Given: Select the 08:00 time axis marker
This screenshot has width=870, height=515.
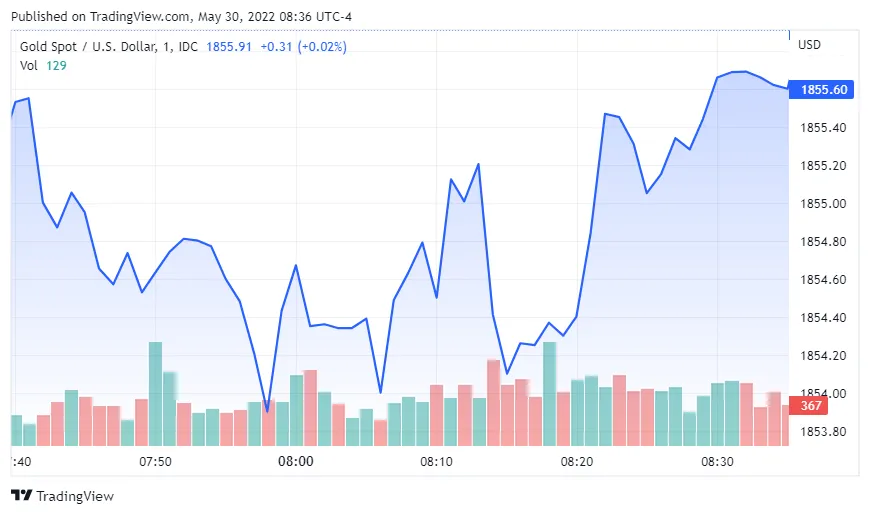Looking at the screenshot, I should tap(296, 461).
